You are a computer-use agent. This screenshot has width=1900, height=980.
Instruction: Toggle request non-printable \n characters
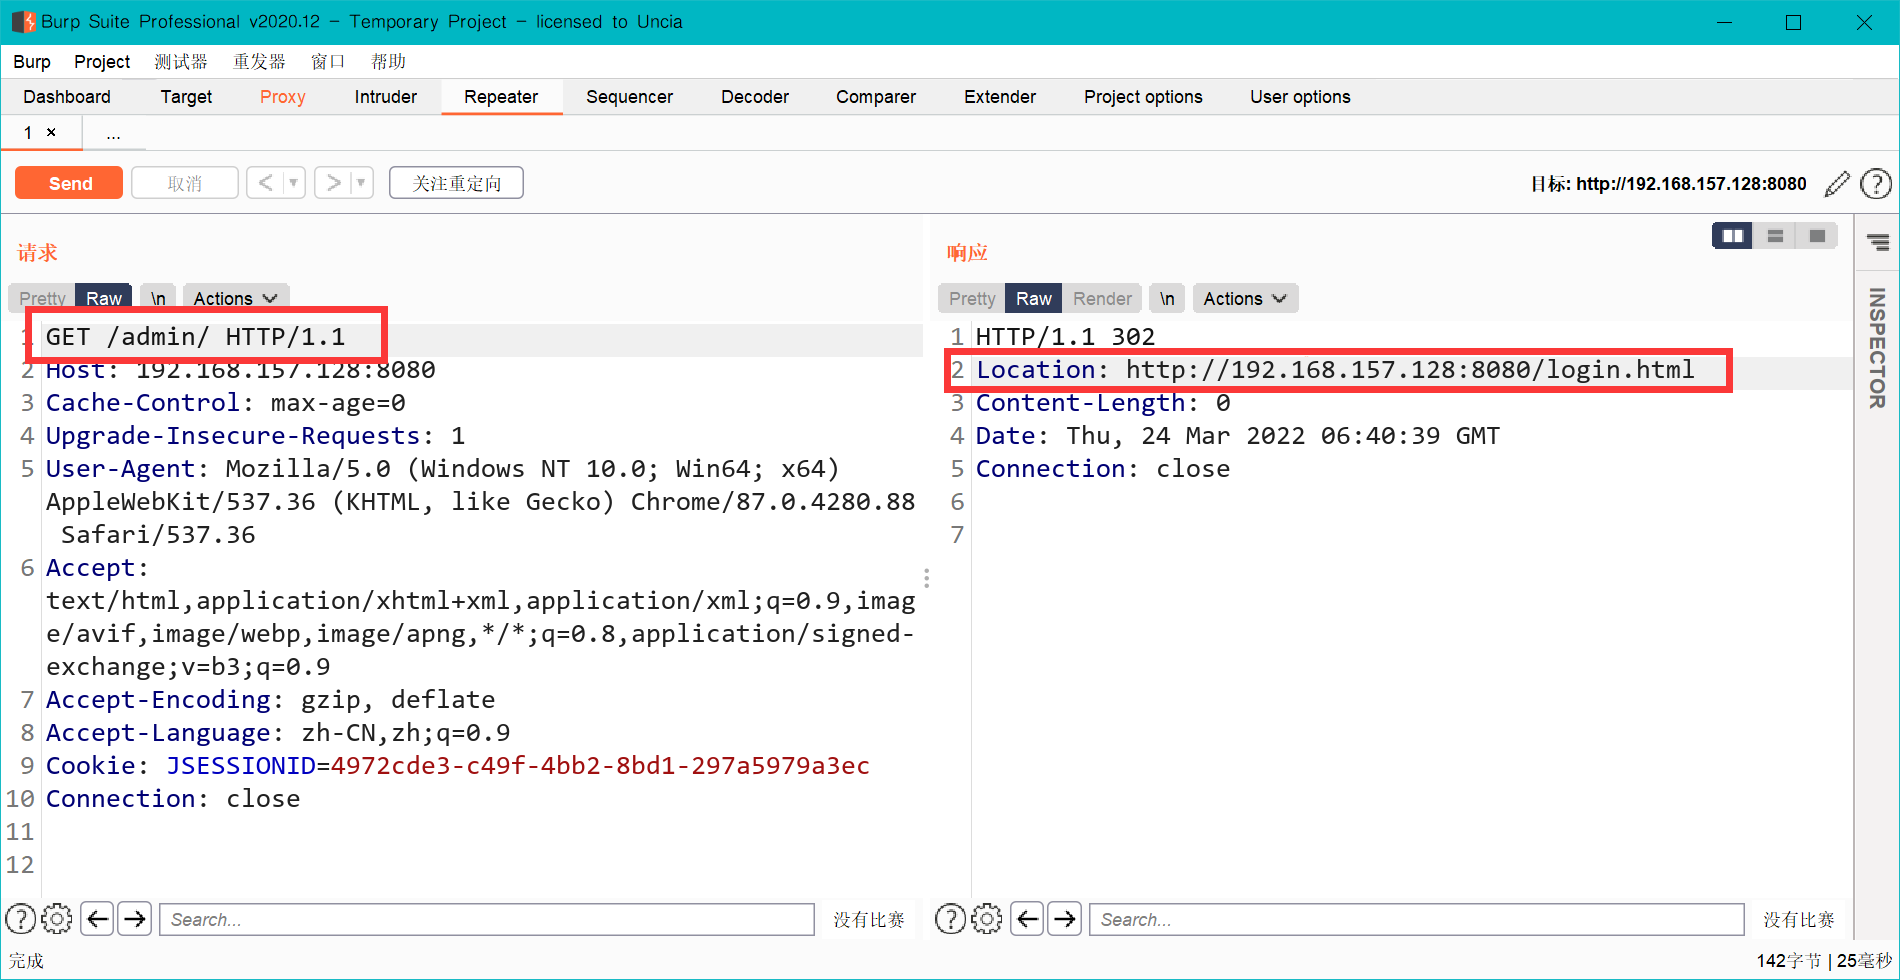(x=158, y=298)
